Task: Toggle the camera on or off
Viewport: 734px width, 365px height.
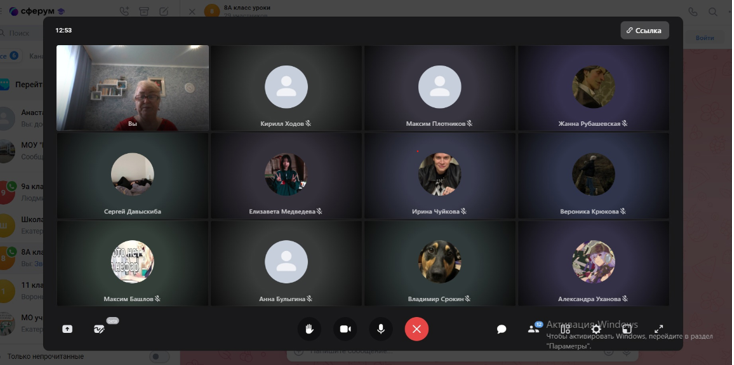Action: [x=345, y=329]
